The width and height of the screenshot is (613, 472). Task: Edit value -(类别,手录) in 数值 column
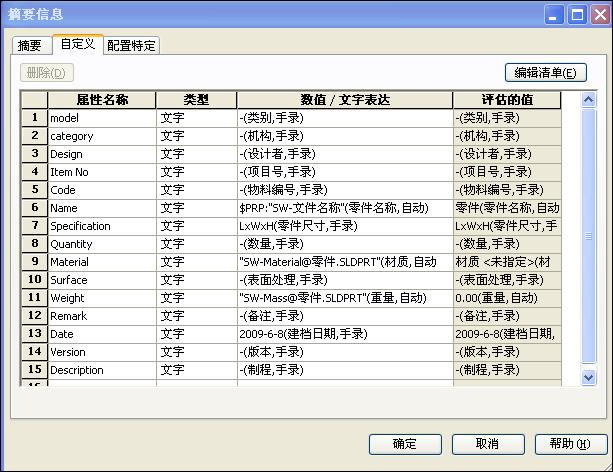pyautogui.click(x=345, y=118)
